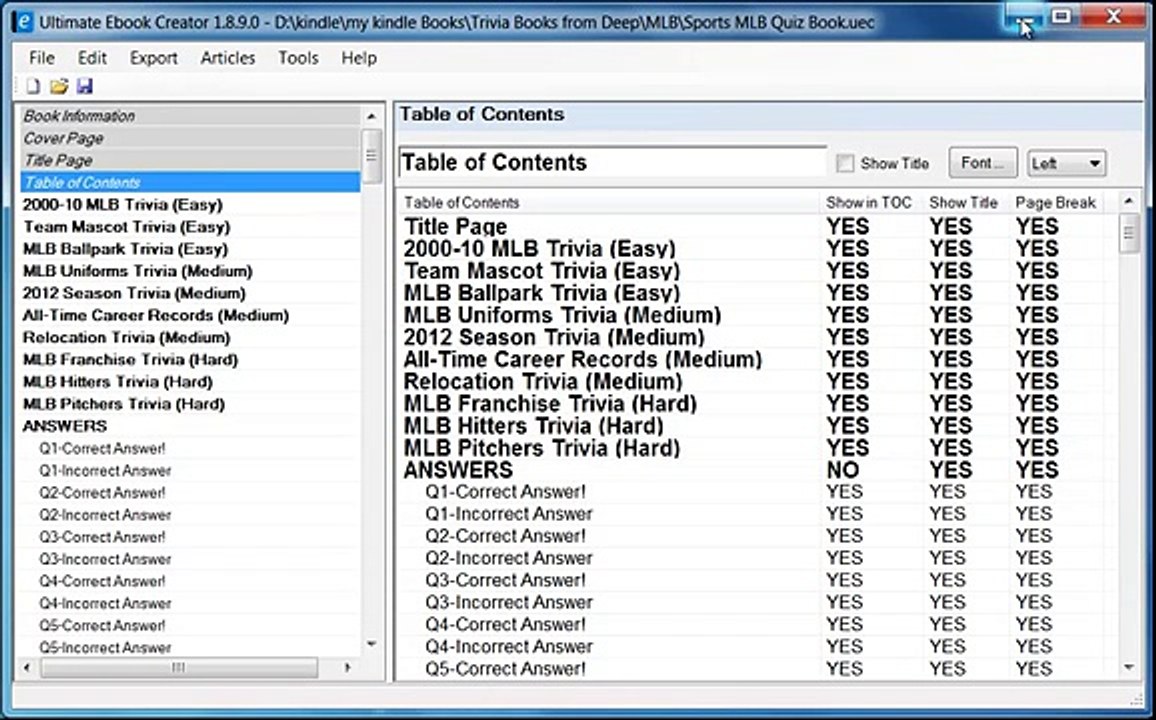Select 2012 Season Trivia (Medium) in the left list

pos(191,293)
